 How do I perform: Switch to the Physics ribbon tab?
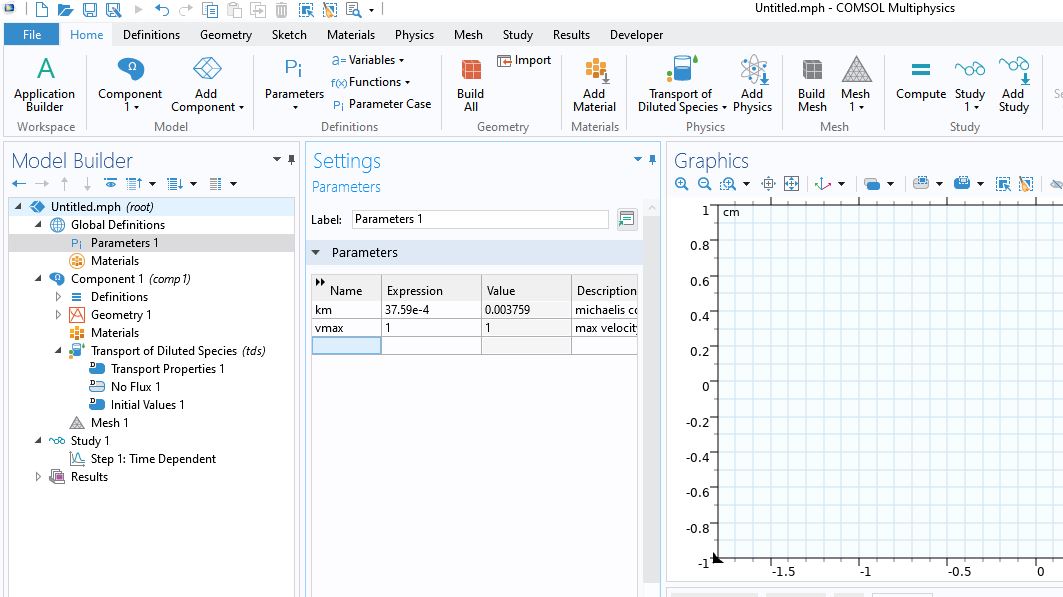click(x=414, y=35)
